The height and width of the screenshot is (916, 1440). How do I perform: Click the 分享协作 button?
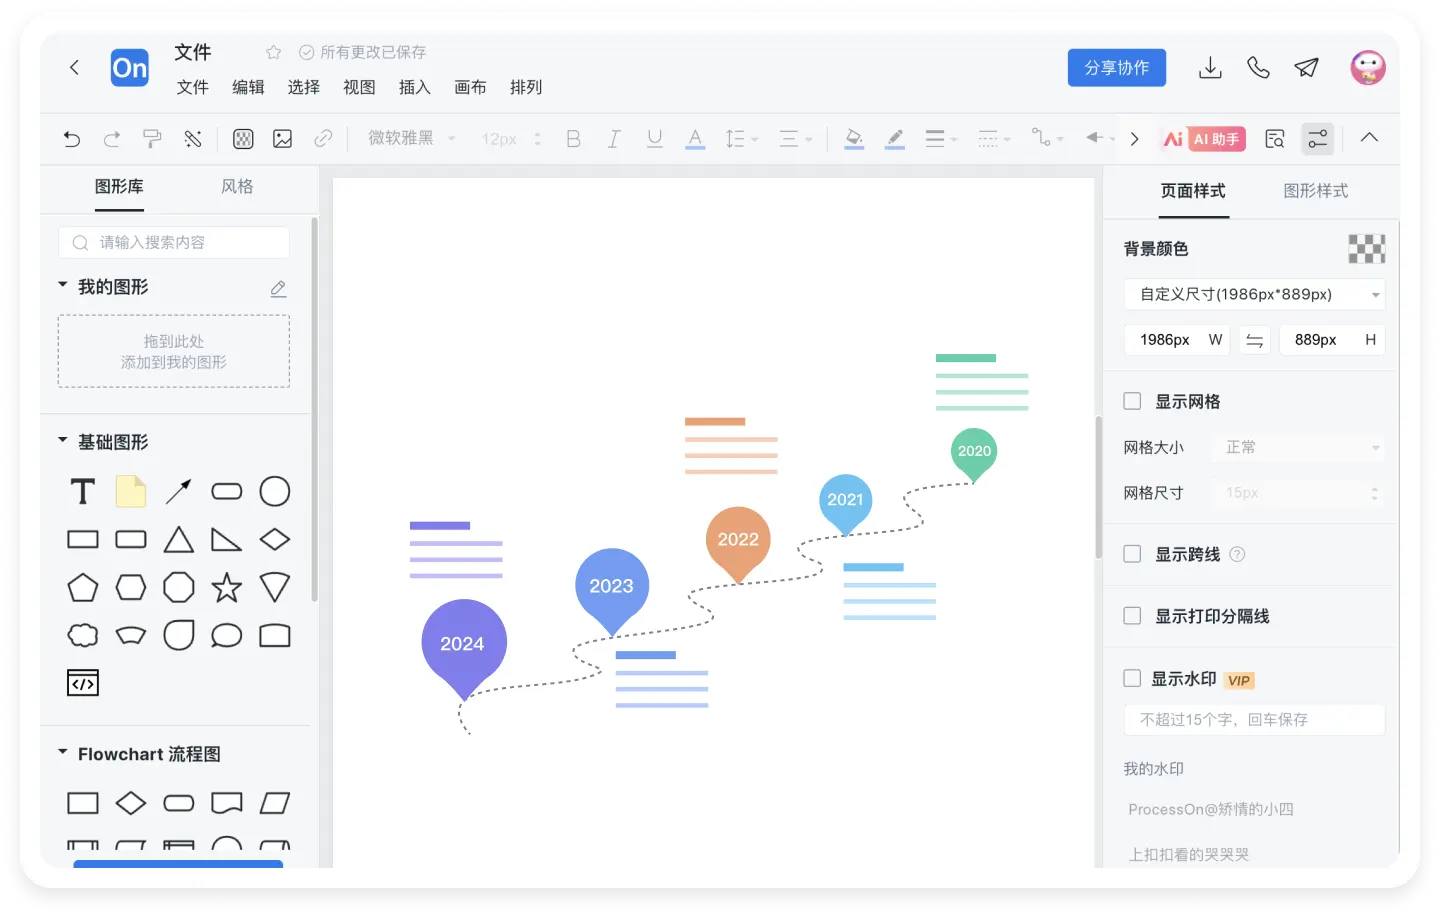1116,68
